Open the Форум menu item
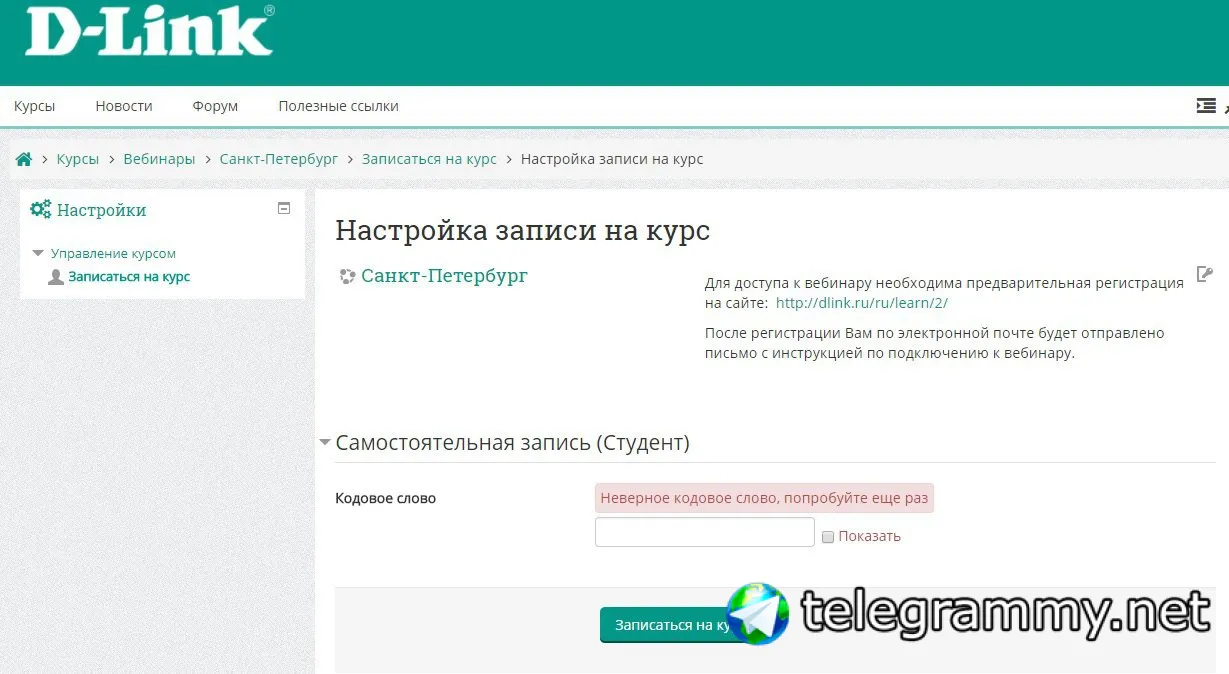 pyautogui.click(x=215, y=106)
